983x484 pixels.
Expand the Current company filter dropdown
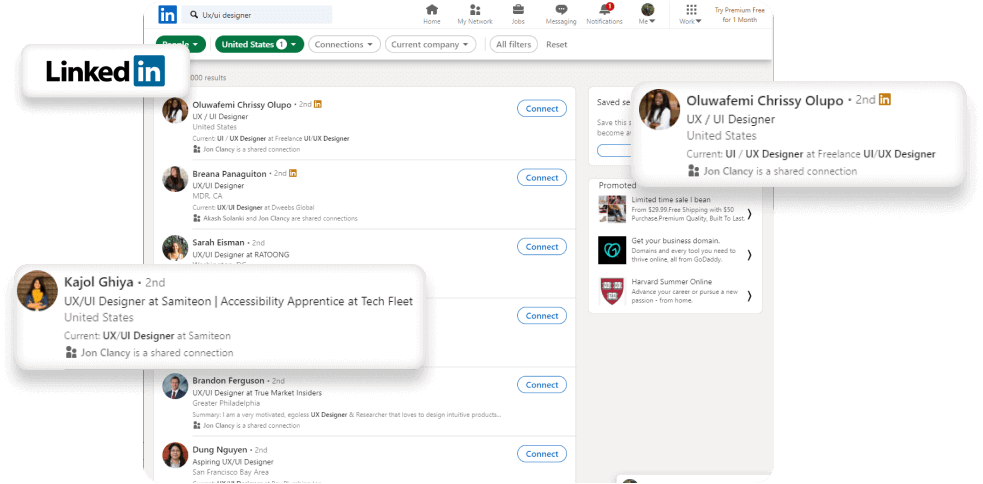(430, 45)
